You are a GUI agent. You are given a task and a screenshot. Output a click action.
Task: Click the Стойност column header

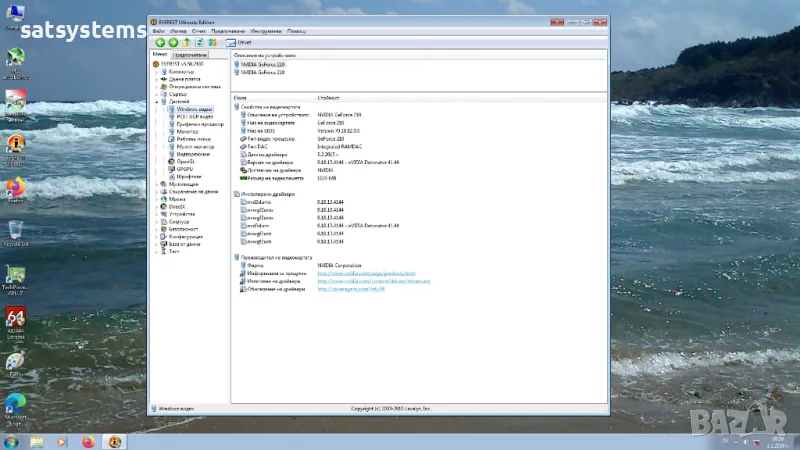(x=328, y=98)
